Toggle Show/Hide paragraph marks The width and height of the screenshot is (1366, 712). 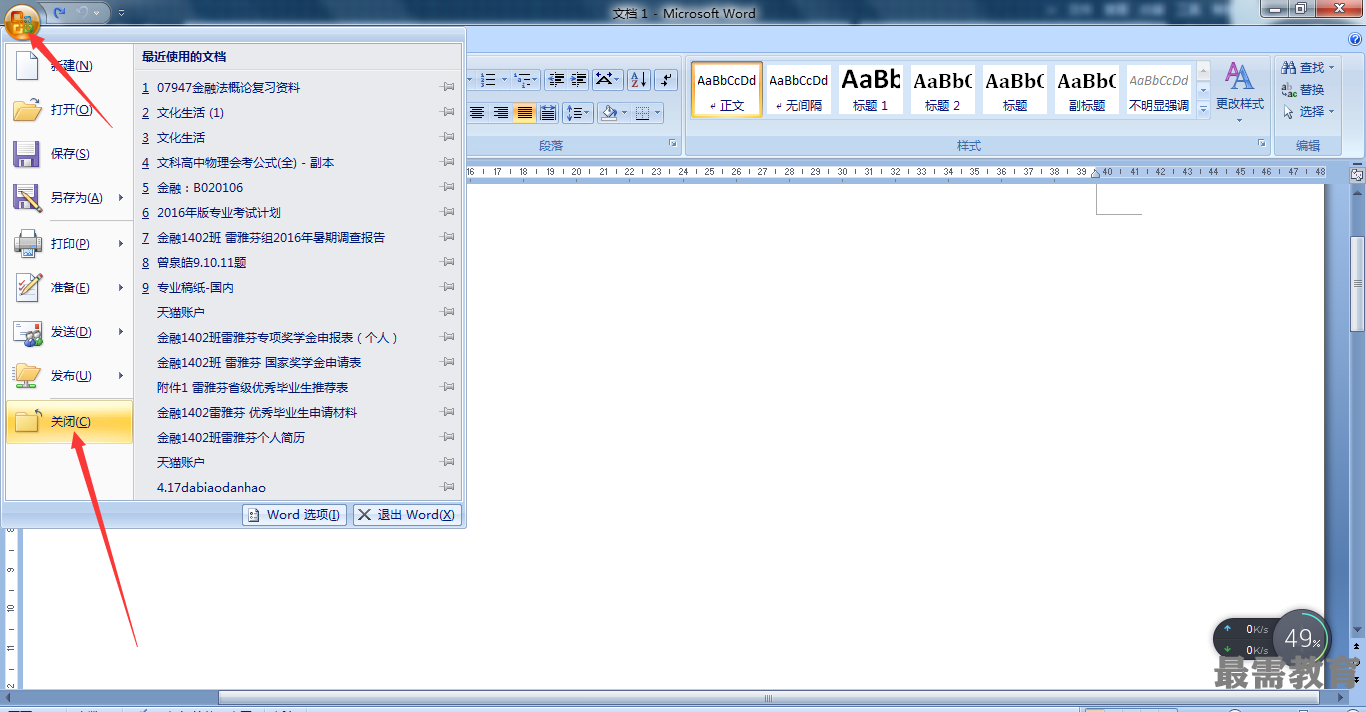pos(668,79)
